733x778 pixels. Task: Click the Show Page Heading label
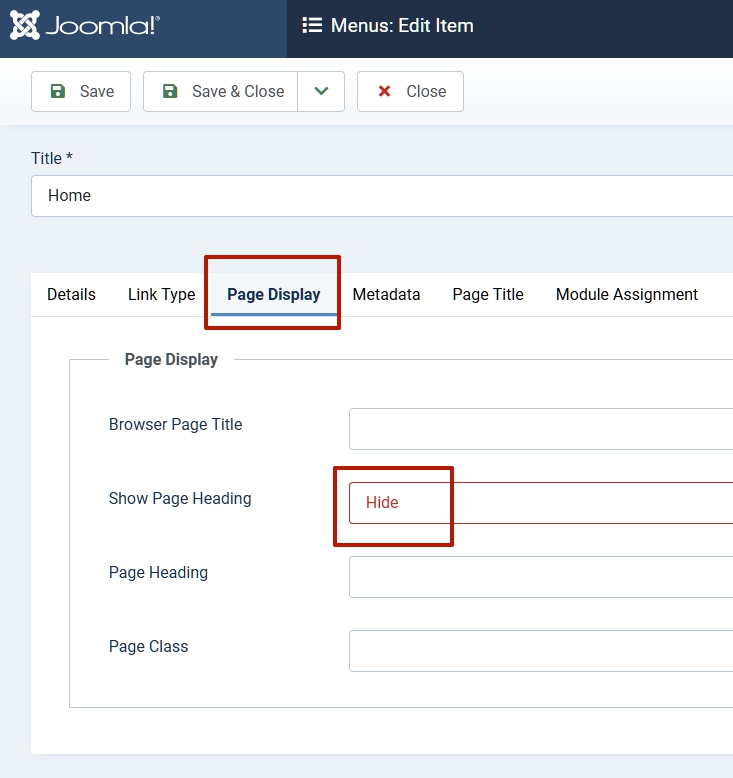coord(180,498)
